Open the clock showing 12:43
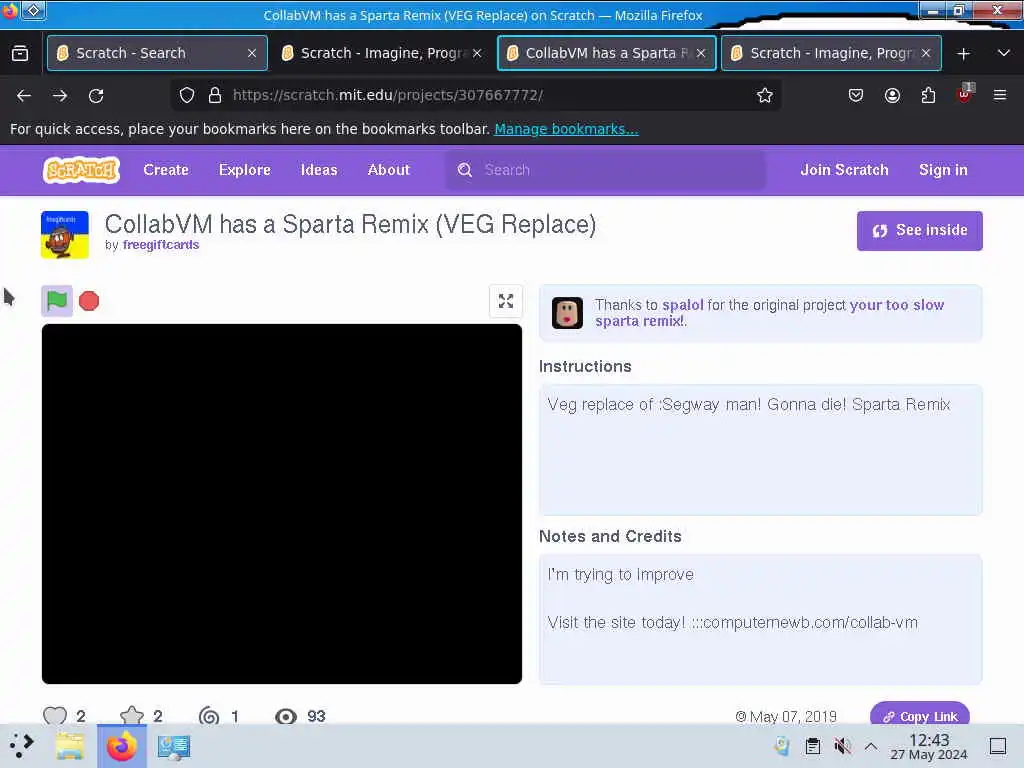This screenshot has width=1024, height=768. (x=929, y=746)
